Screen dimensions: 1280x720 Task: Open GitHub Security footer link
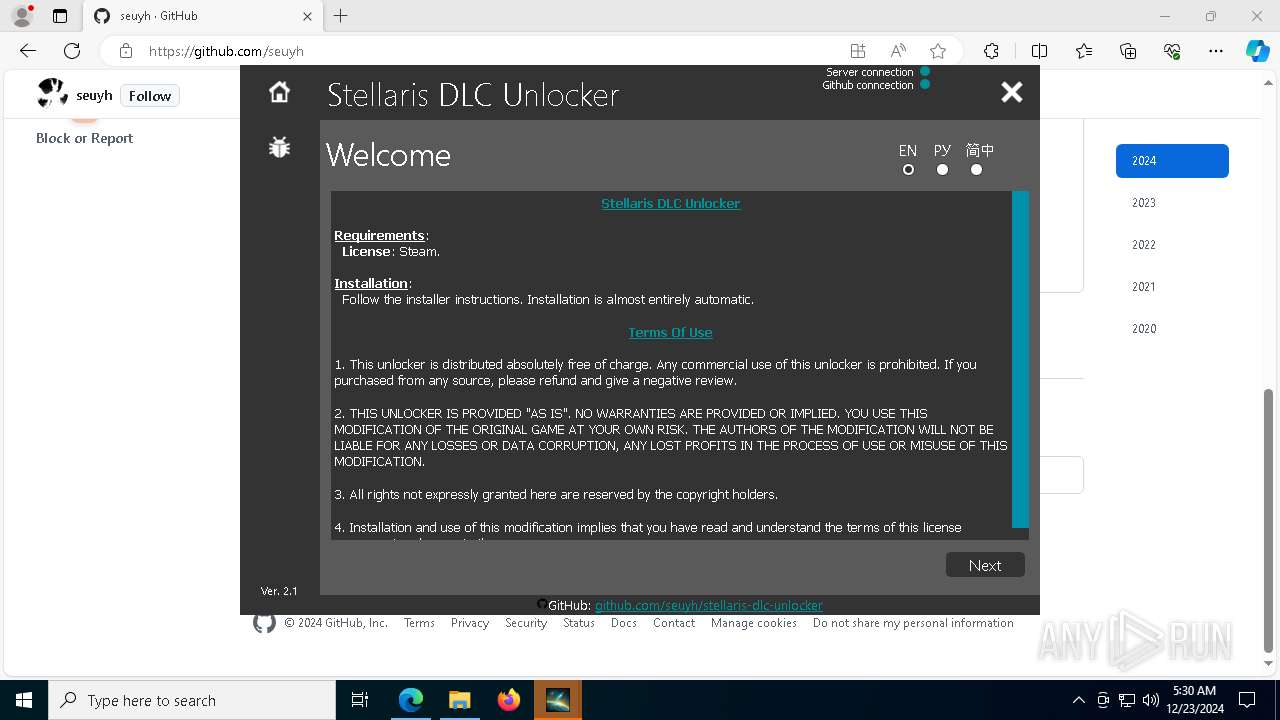point(526,623)
